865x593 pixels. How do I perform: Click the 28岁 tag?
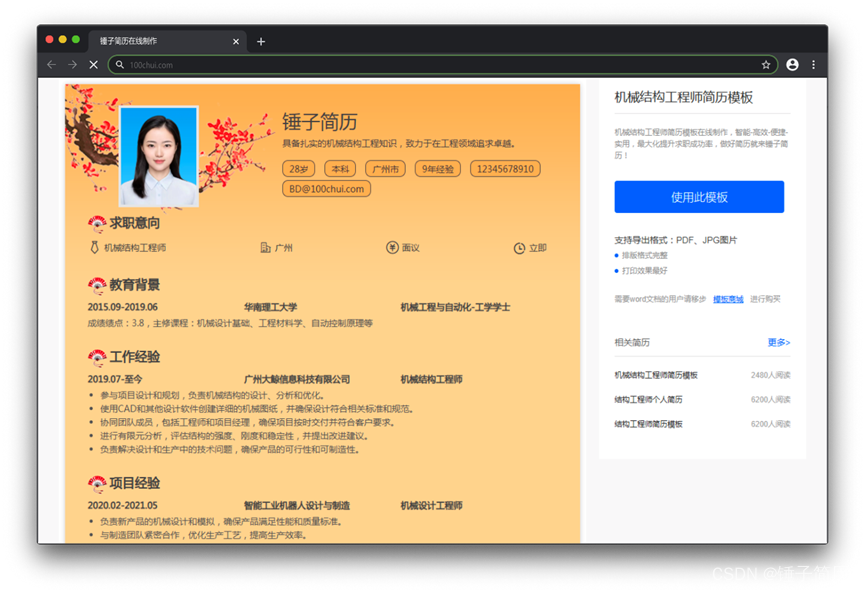(x=298, y=169)
